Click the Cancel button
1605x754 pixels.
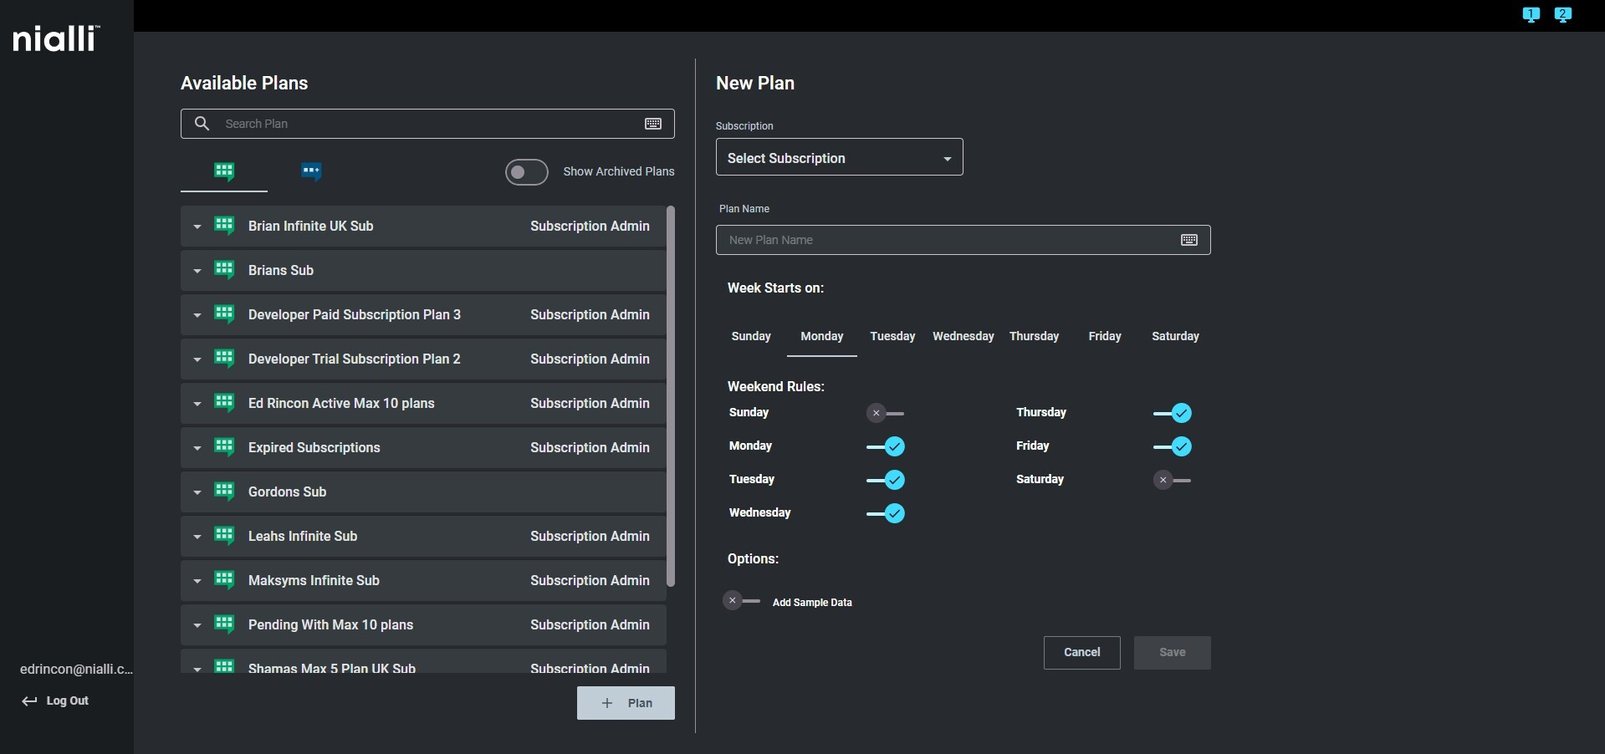pyautogui.click(x=1081, y=652)
